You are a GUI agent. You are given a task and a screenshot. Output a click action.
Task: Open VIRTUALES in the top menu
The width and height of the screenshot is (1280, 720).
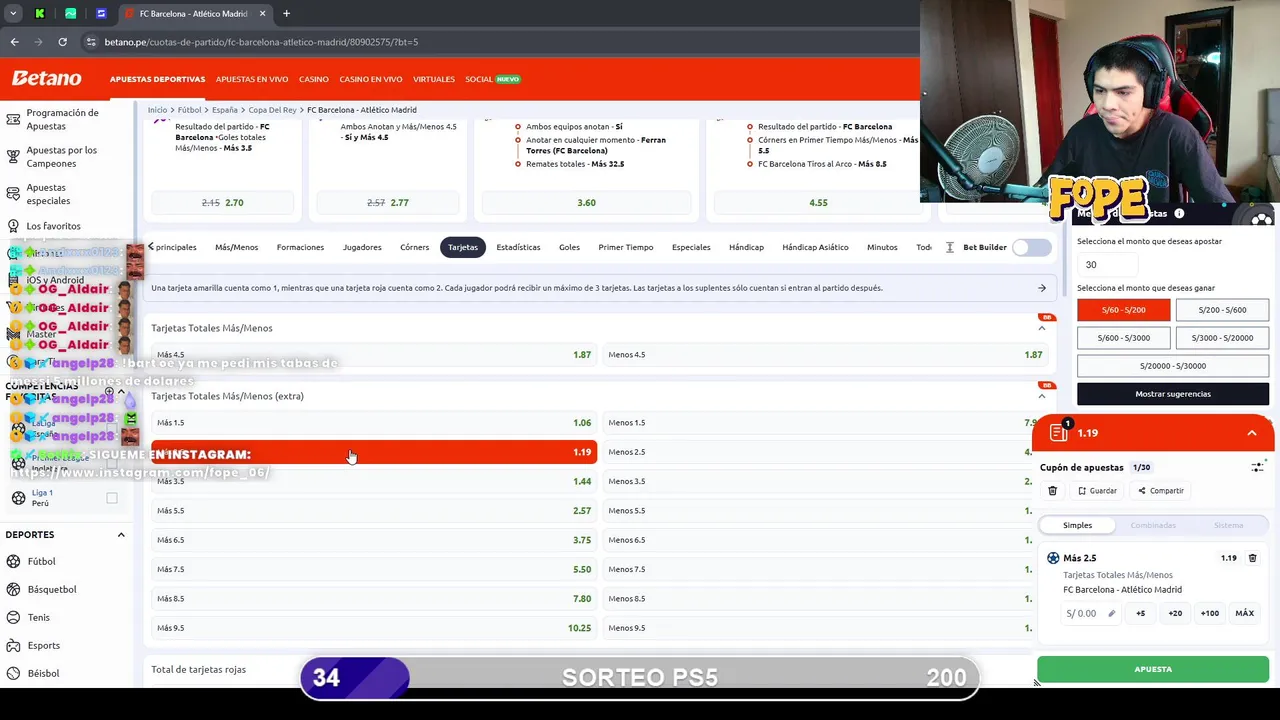click(x=434, y=79)
